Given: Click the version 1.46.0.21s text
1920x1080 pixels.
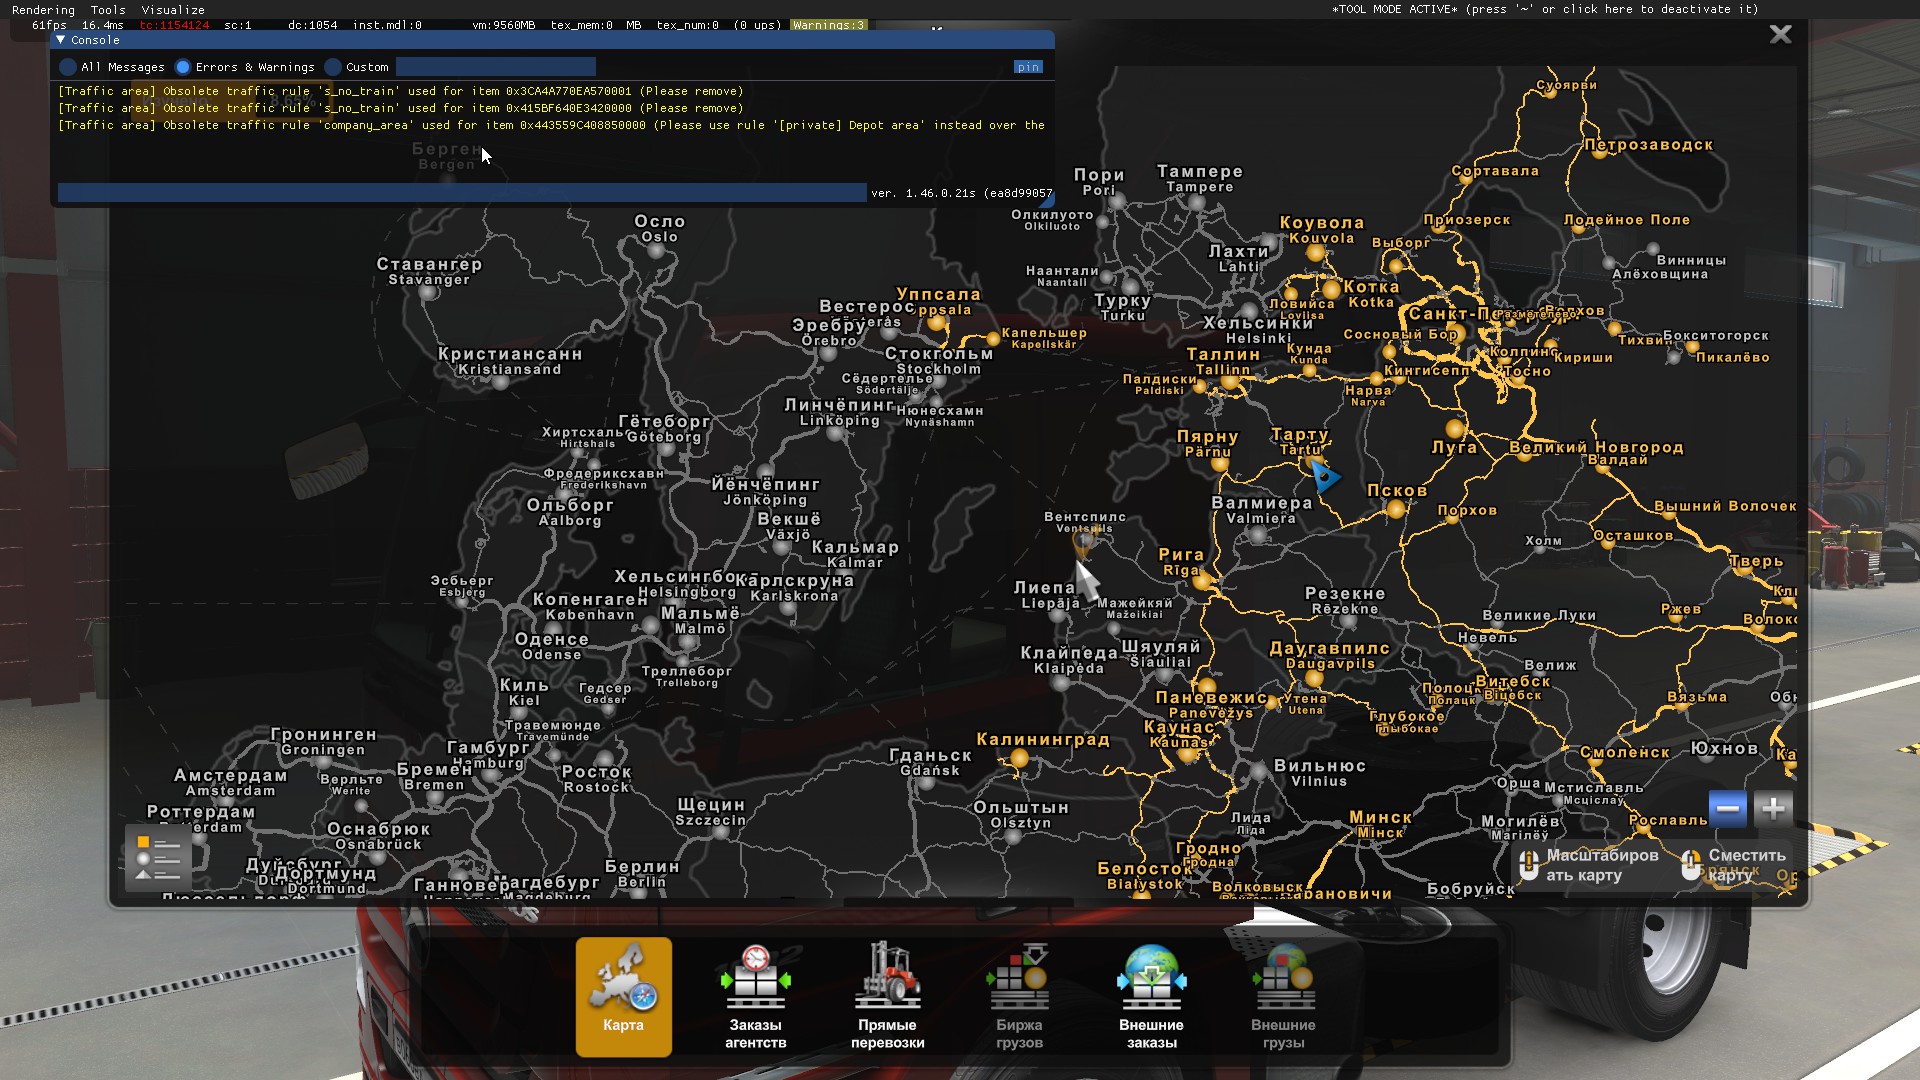Looking at the screenshot, I should click(961, 193).
